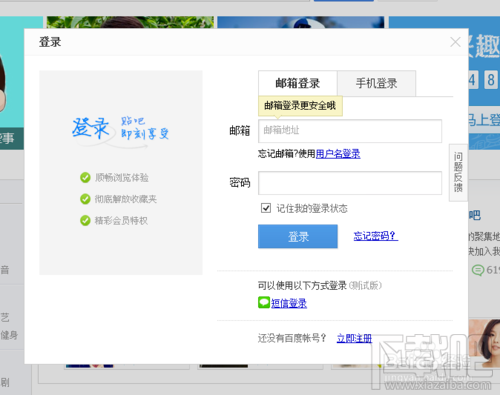Image resolution: width=500 pixels, height=395 pixels.
Task: Click the woman portrait thumbnail in background page
Action: [484, 343]
